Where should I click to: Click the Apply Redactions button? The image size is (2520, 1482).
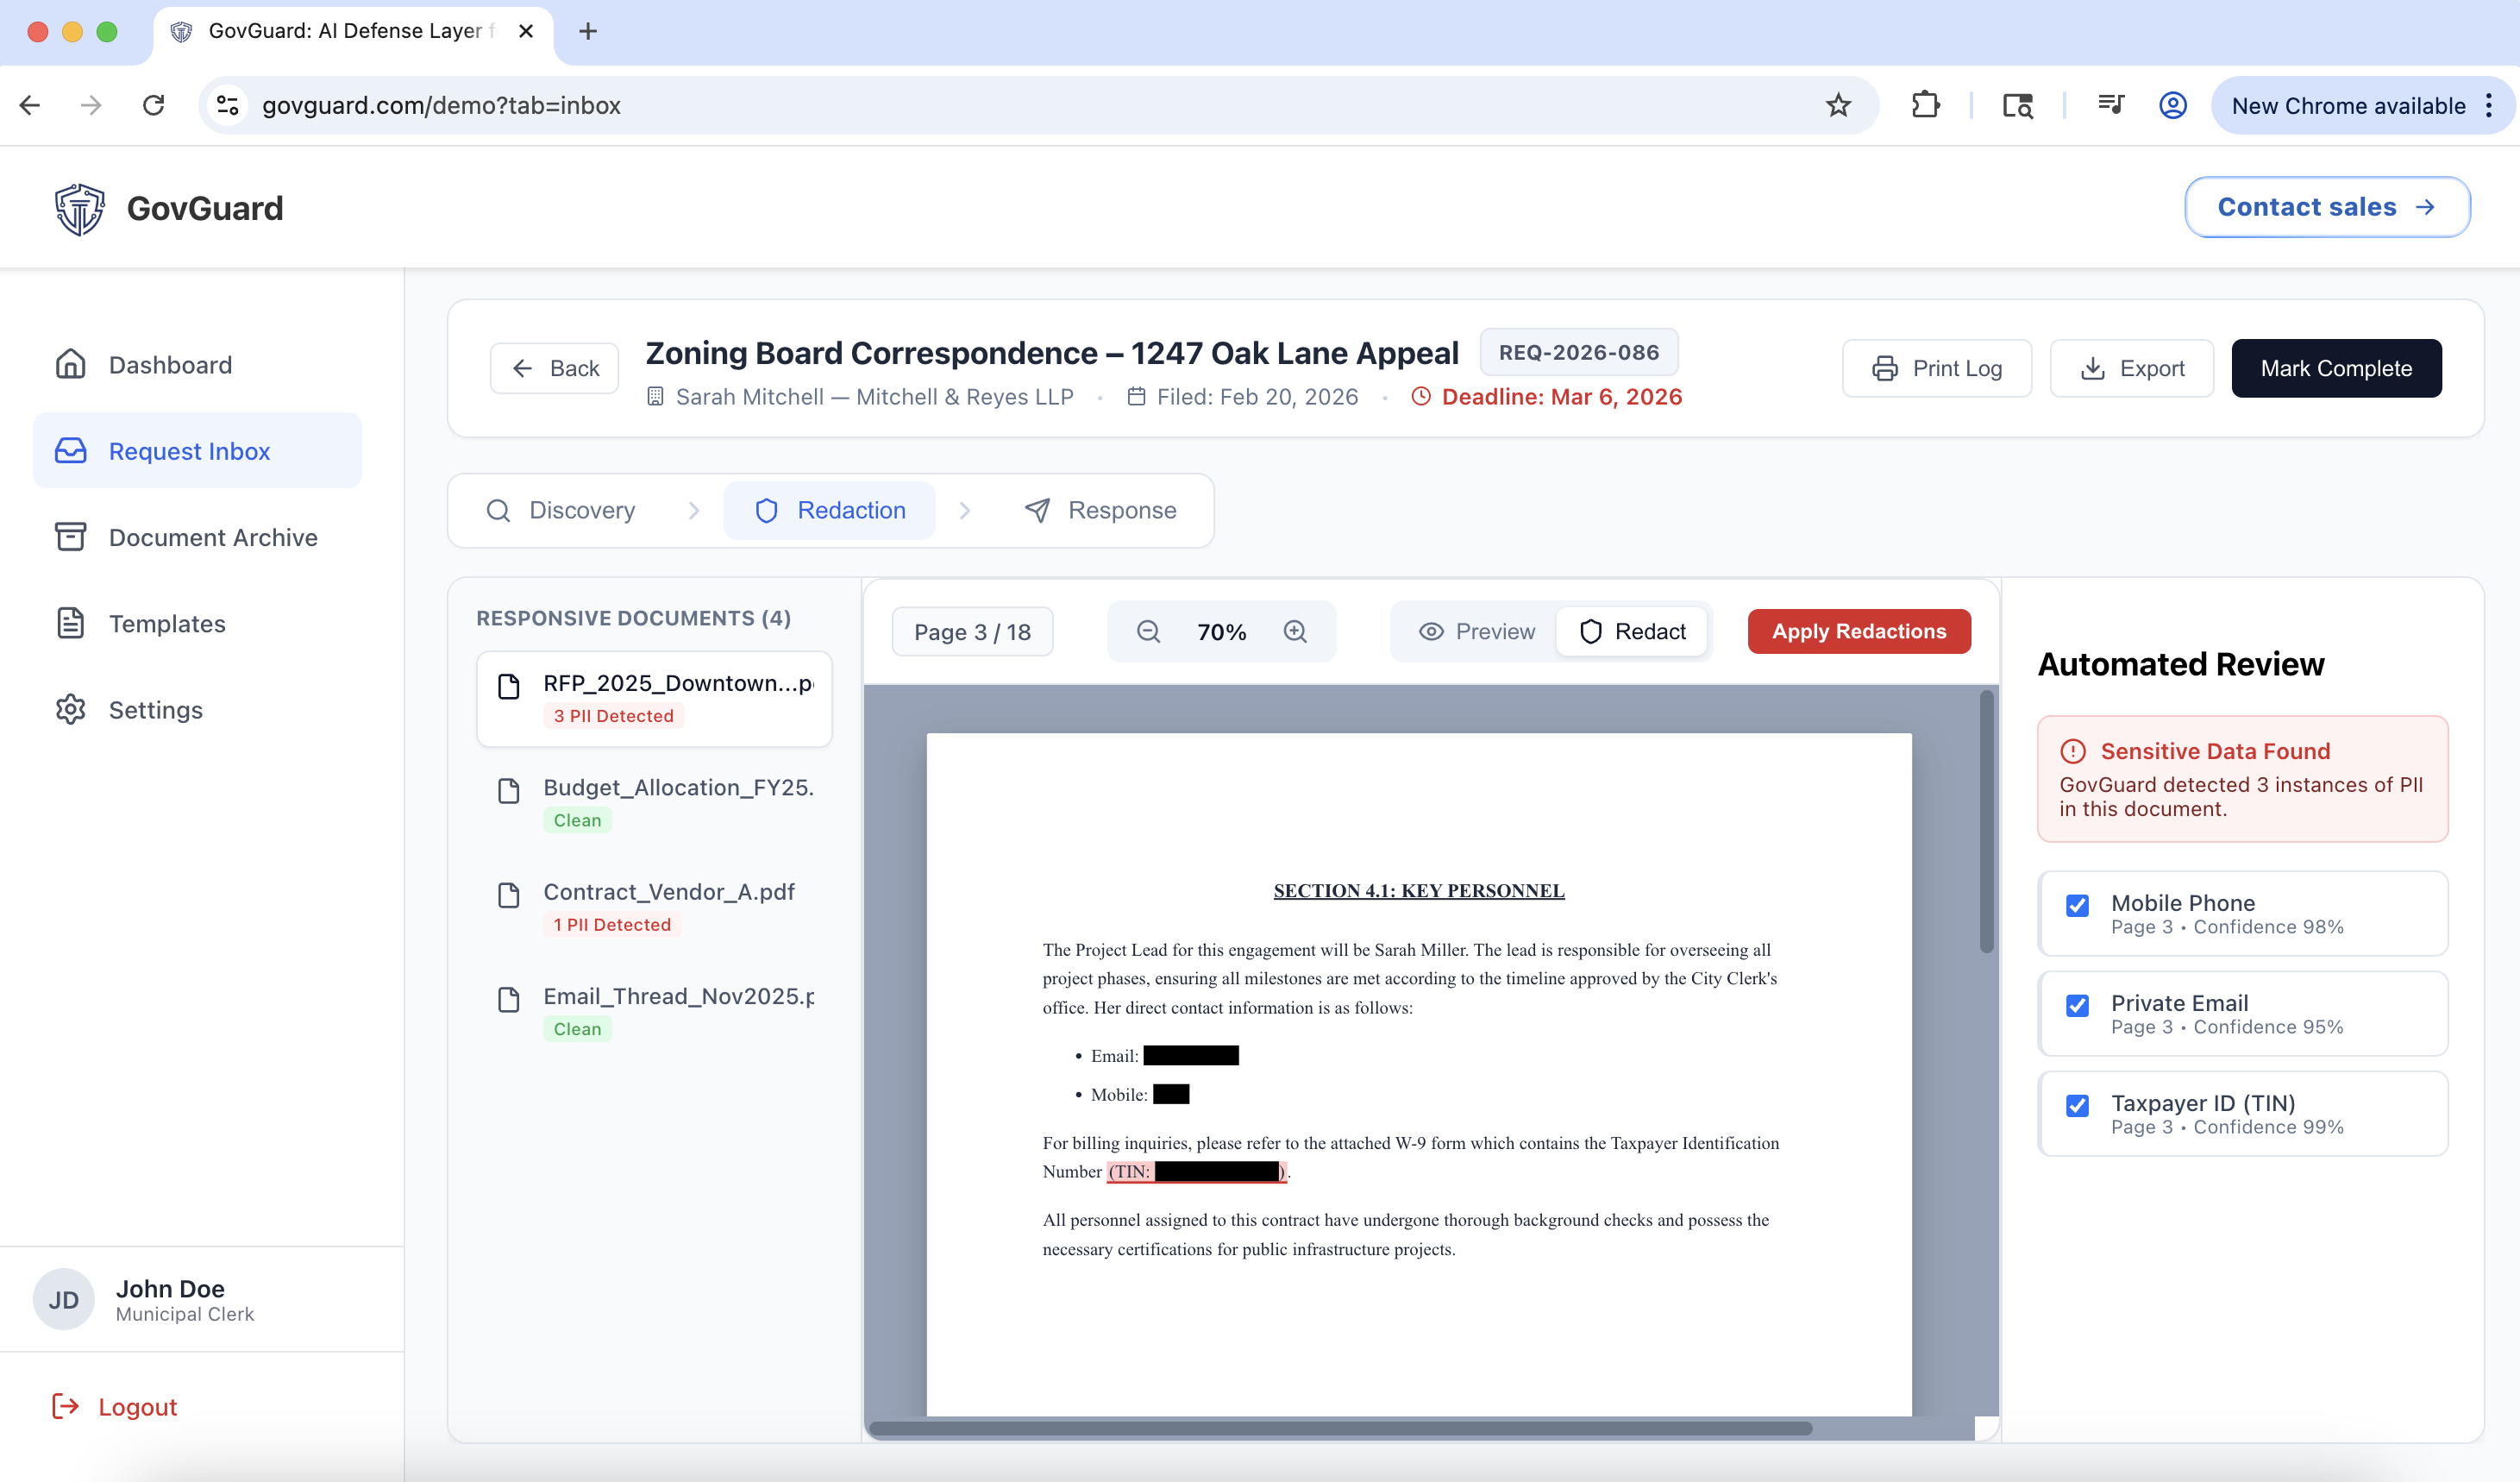pos(1859,631)
